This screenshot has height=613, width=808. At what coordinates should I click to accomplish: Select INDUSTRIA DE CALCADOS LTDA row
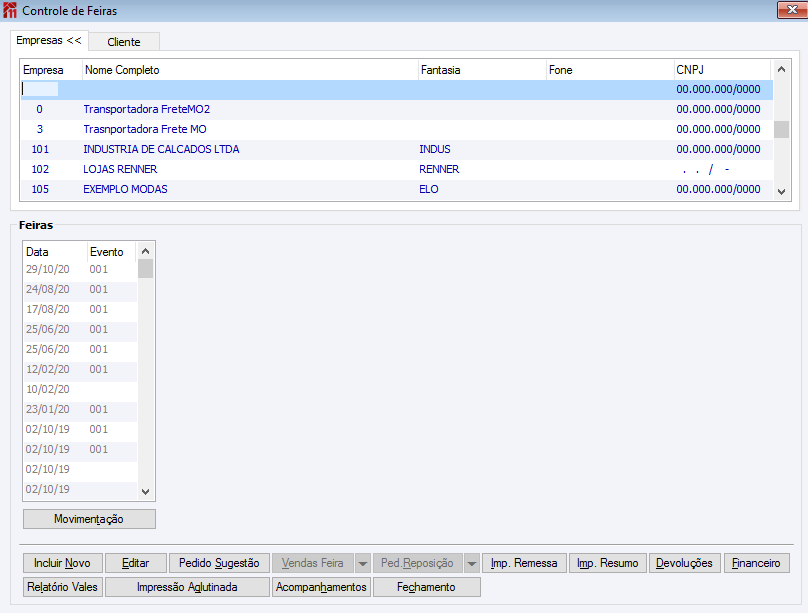point(397,149)
